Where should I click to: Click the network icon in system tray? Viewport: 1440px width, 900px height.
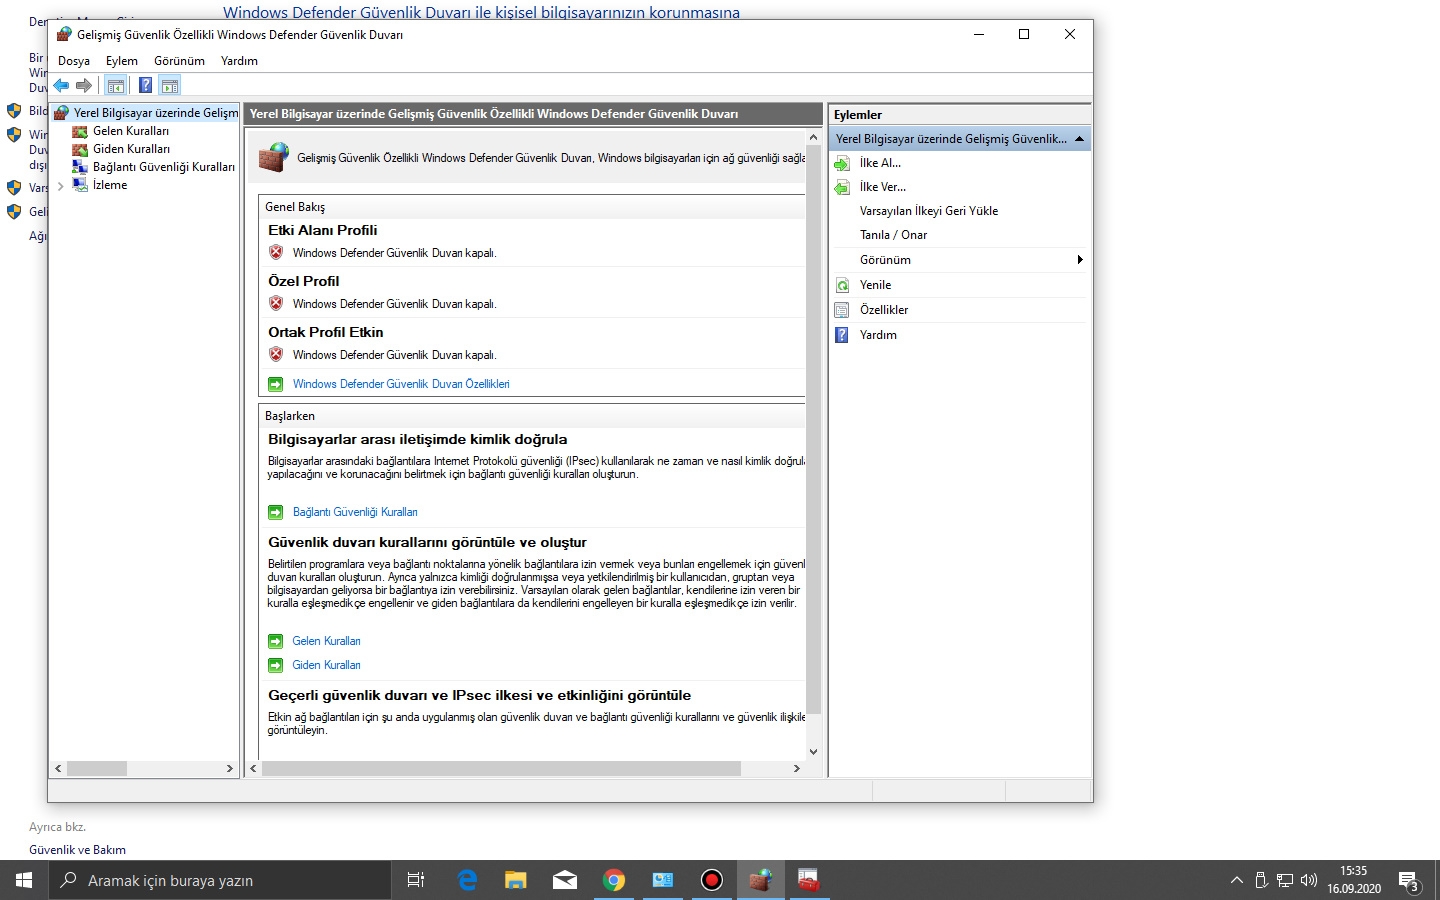point(1285,880)
